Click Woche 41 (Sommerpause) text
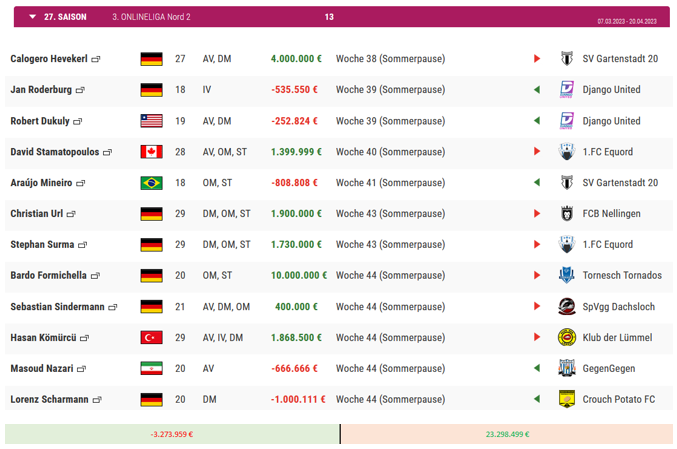Image resolution: width=677 pixels, height=449 pixels. point(390,183)
